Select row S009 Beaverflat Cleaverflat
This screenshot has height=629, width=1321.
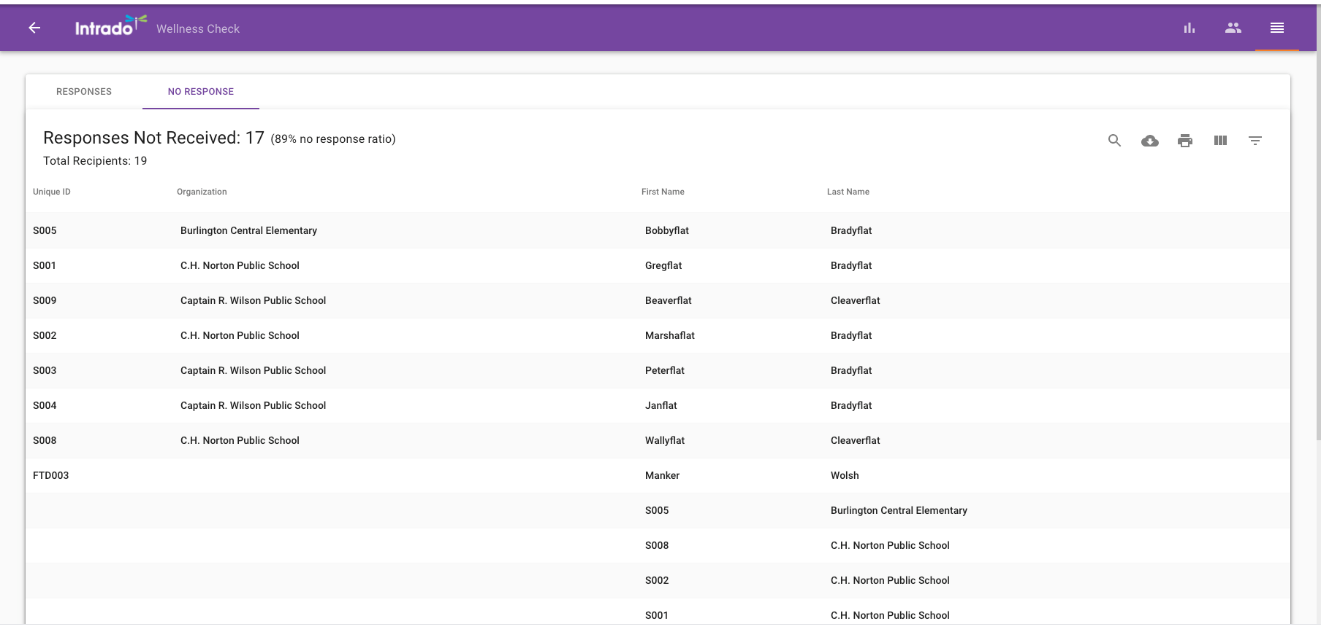click(x=400, y=301)
